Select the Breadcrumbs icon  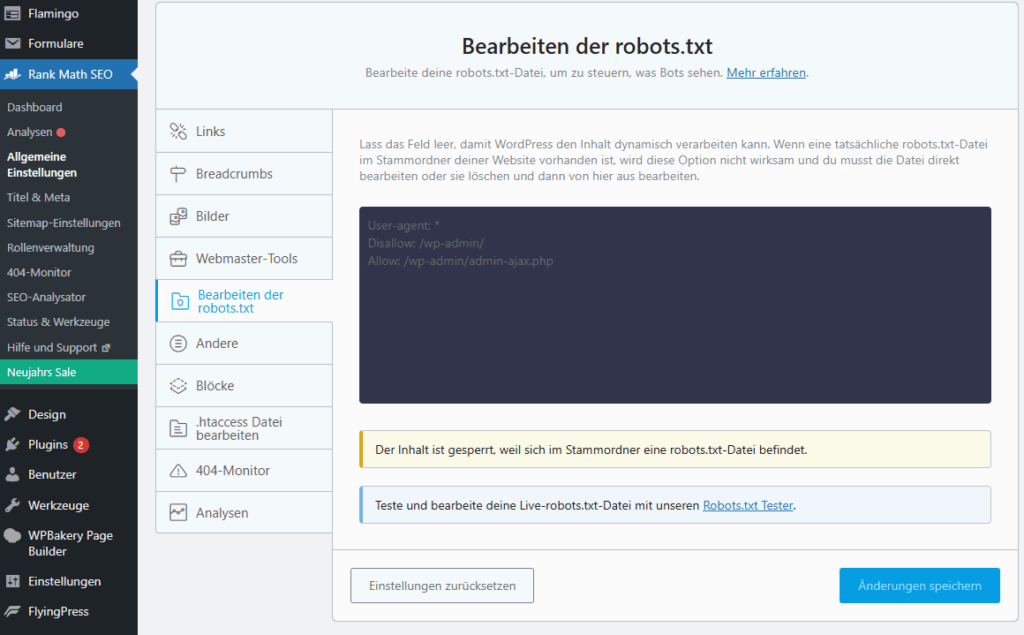pos(179,173)
